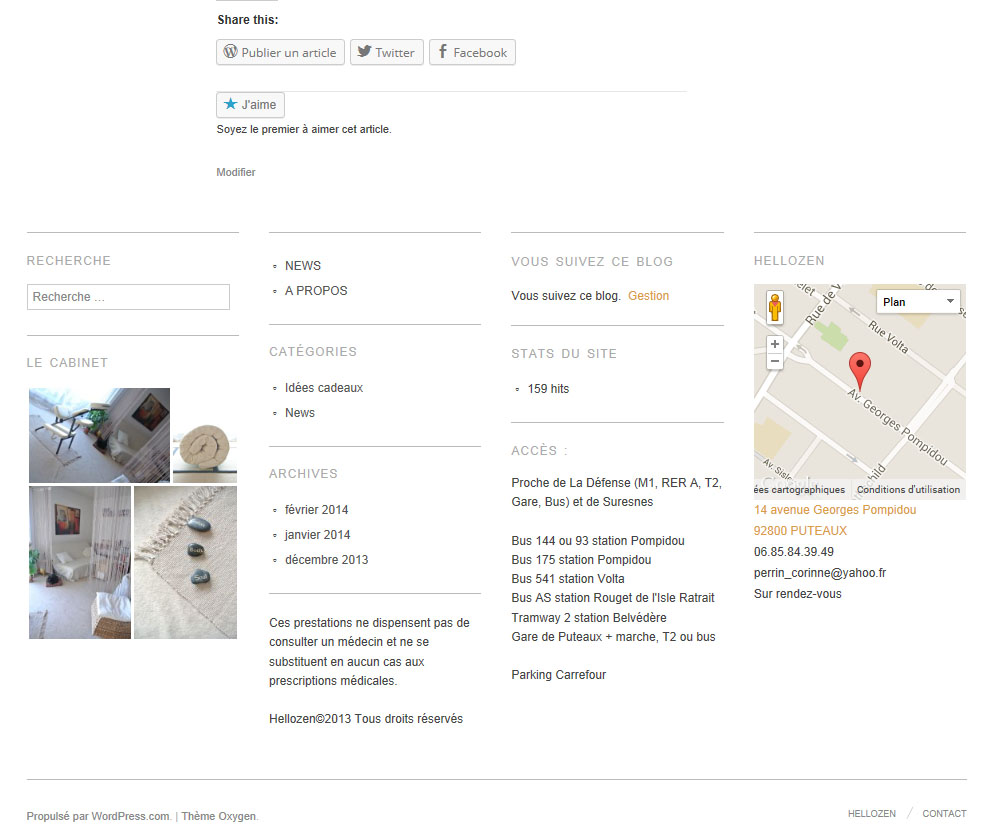Screen dimensions: 992x832
Task: Open the WordPress.com footer link
Action: [x=131, y=816]
